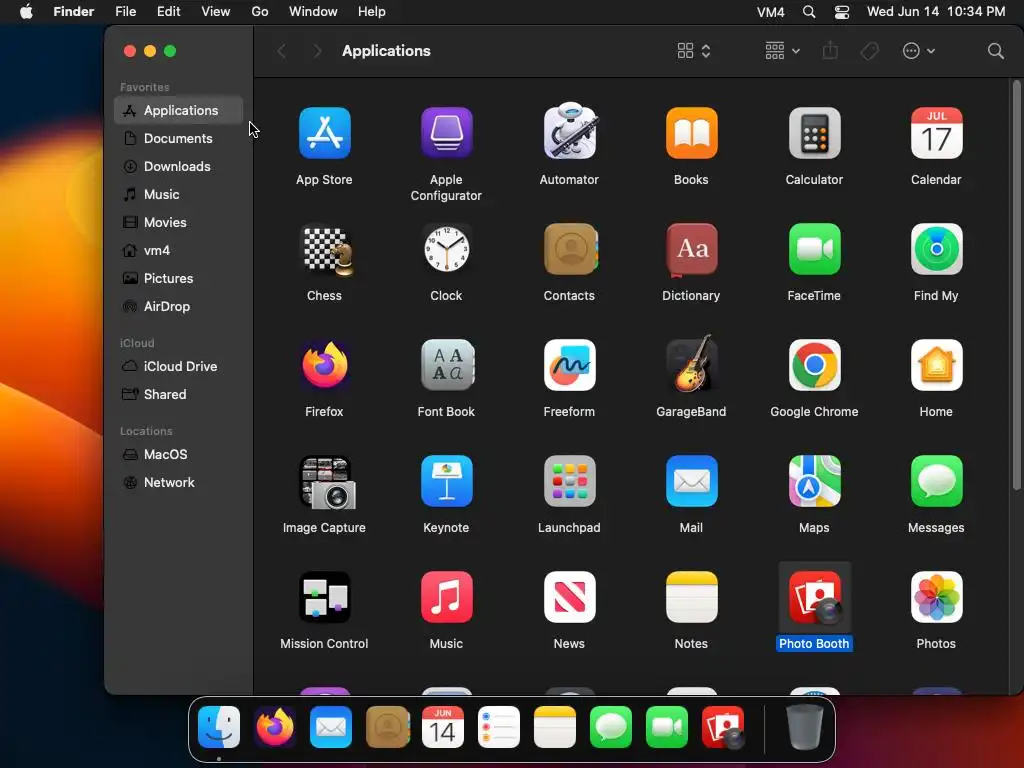The height and width of the screenshot is (768, 1024).
Task: Open the Edit menu
Action: [x=168, y=12]
